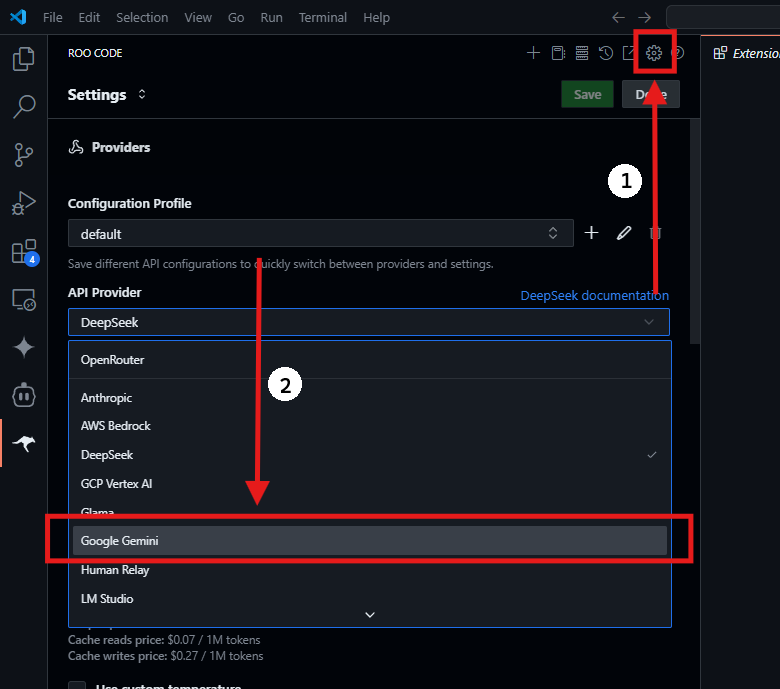Click the VS Code logo icon

click(x=18, y=17)
